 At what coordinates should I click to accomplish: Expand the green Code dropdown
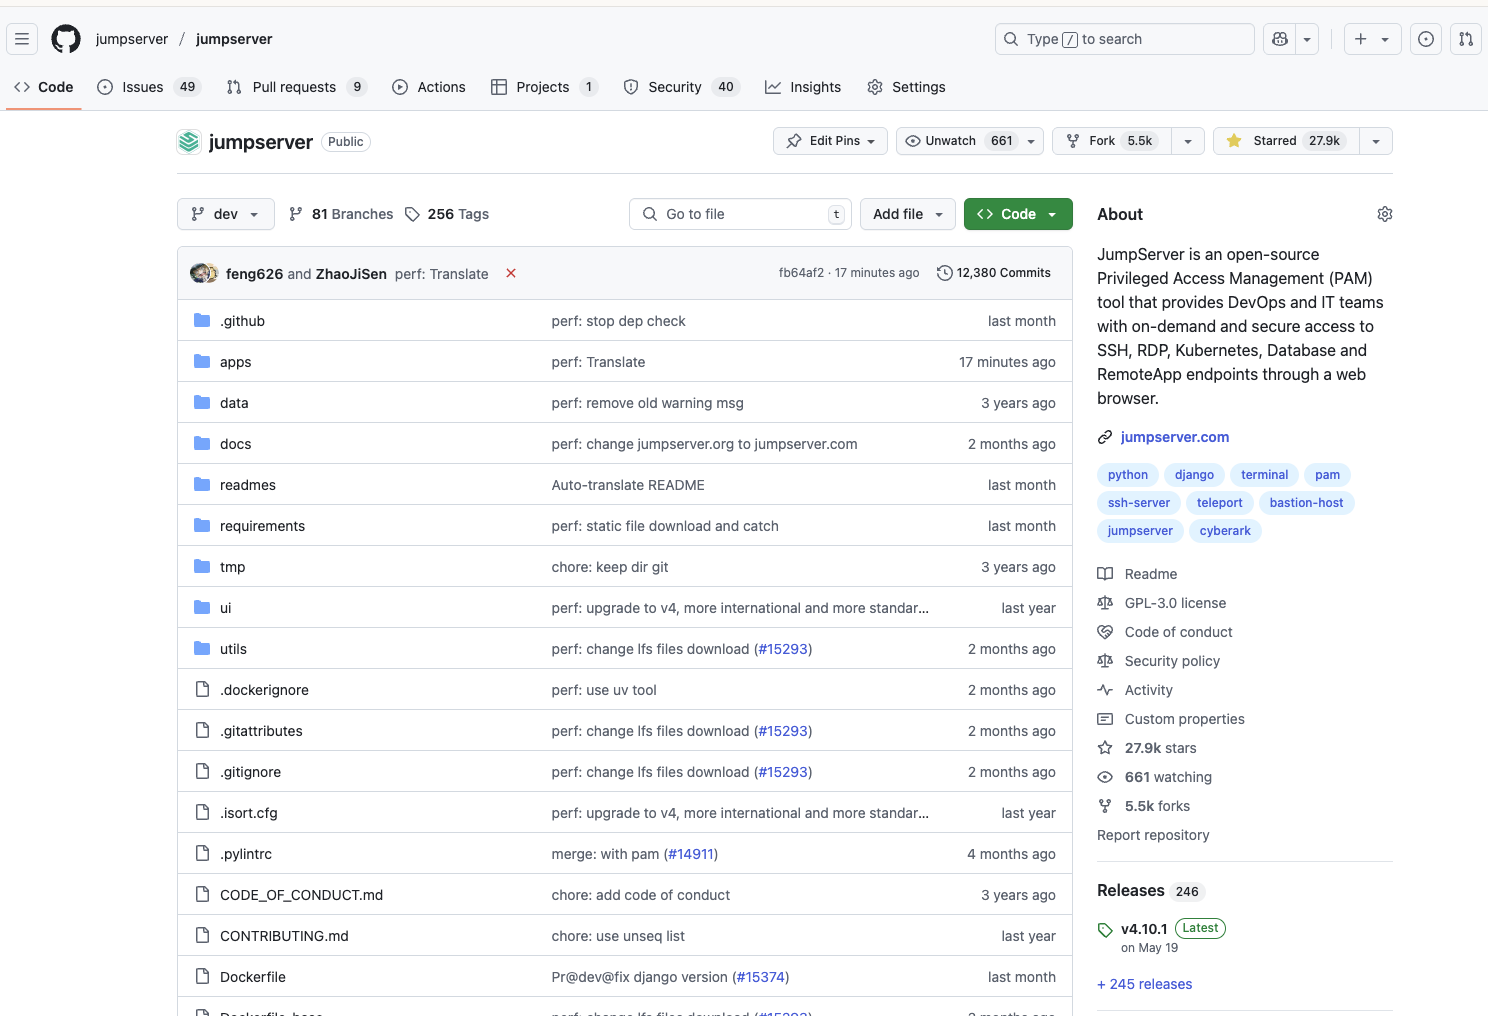[x=1017, y=214]
